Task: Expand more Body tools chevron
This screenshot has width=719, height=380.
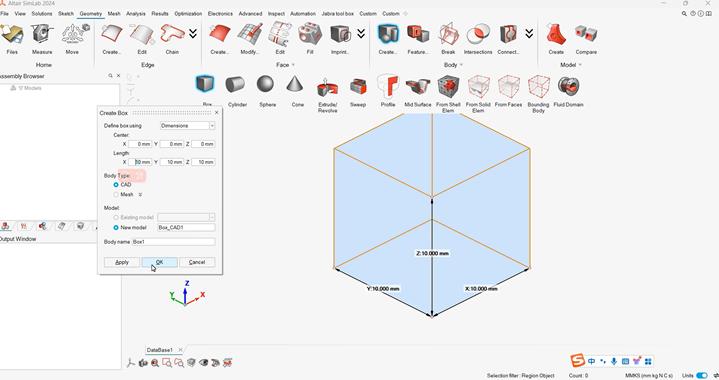Action: tap(529, 34)
